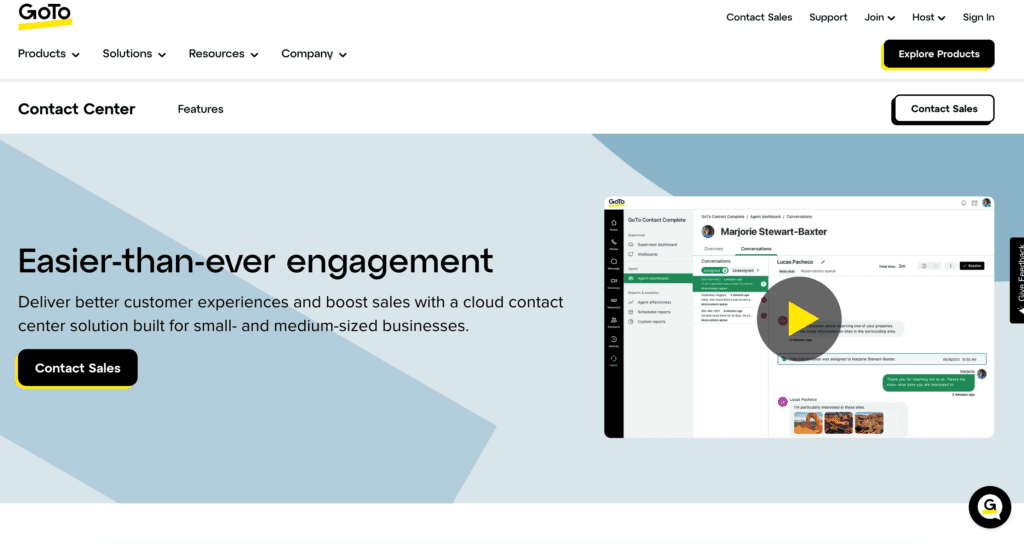Click the Explore Products button
Image resolution: width=1024 pixels, height=544 pixels.
point(938,54)
